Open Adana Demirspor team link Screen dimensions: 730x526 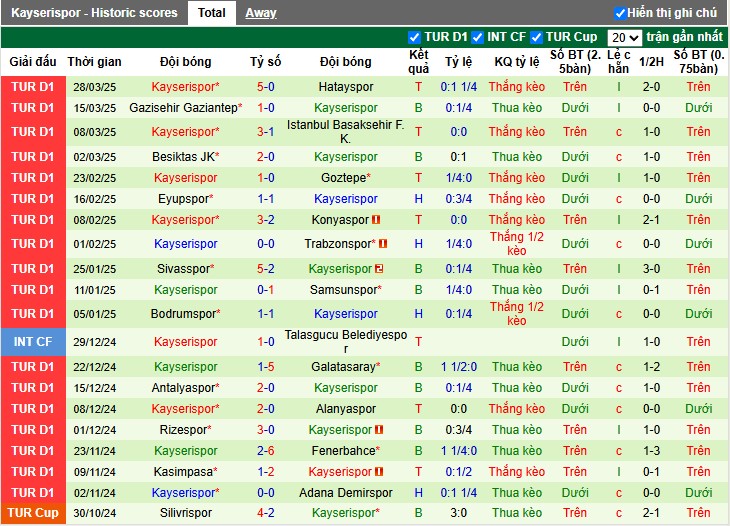tap(346, 492)
